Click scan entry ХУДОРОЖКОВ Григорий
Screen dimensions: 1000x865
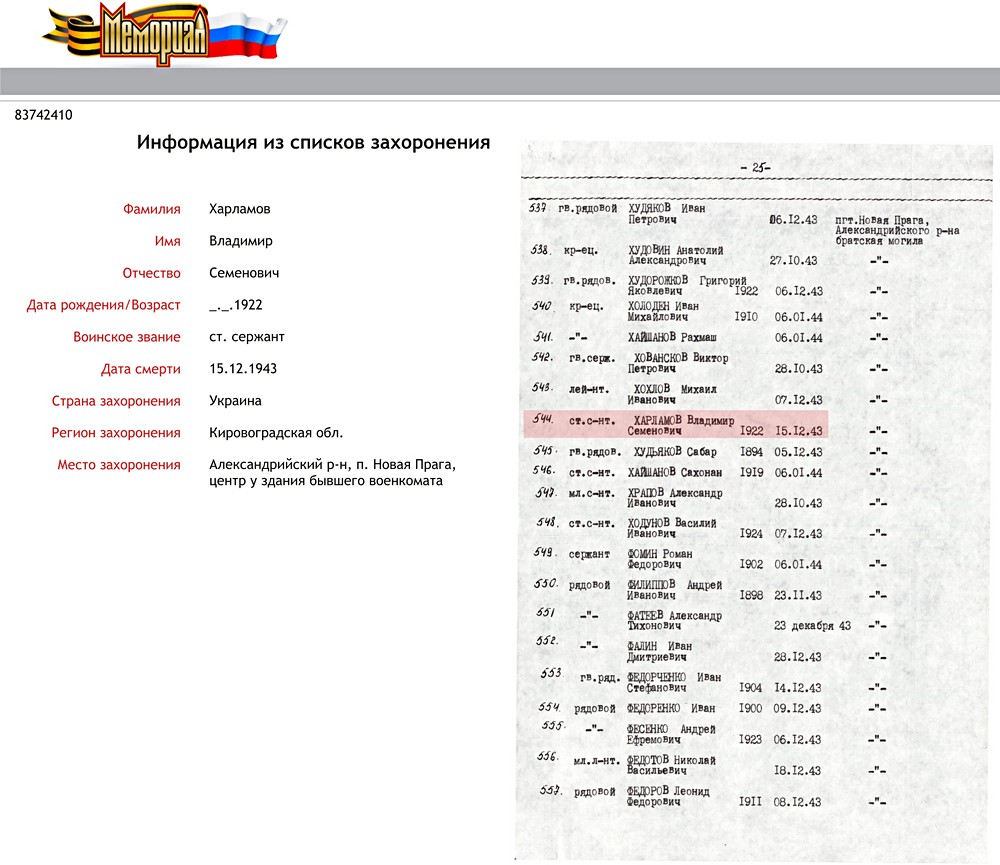(687, 285)
